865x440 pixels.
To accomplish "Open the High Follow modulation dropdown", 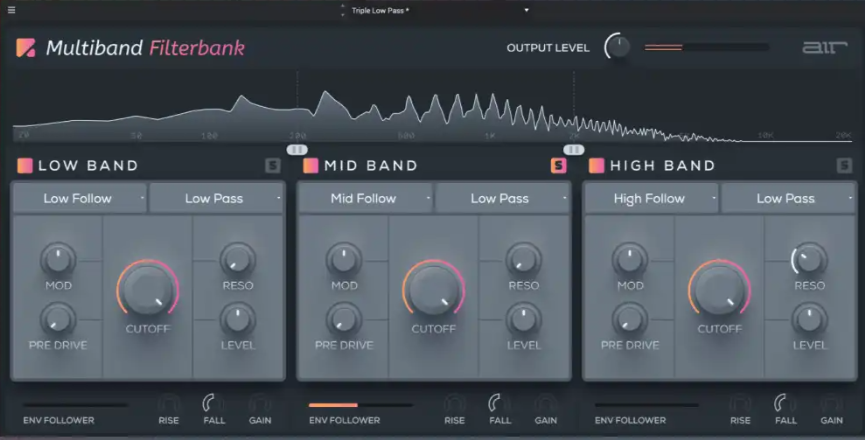I will (651, 198).
